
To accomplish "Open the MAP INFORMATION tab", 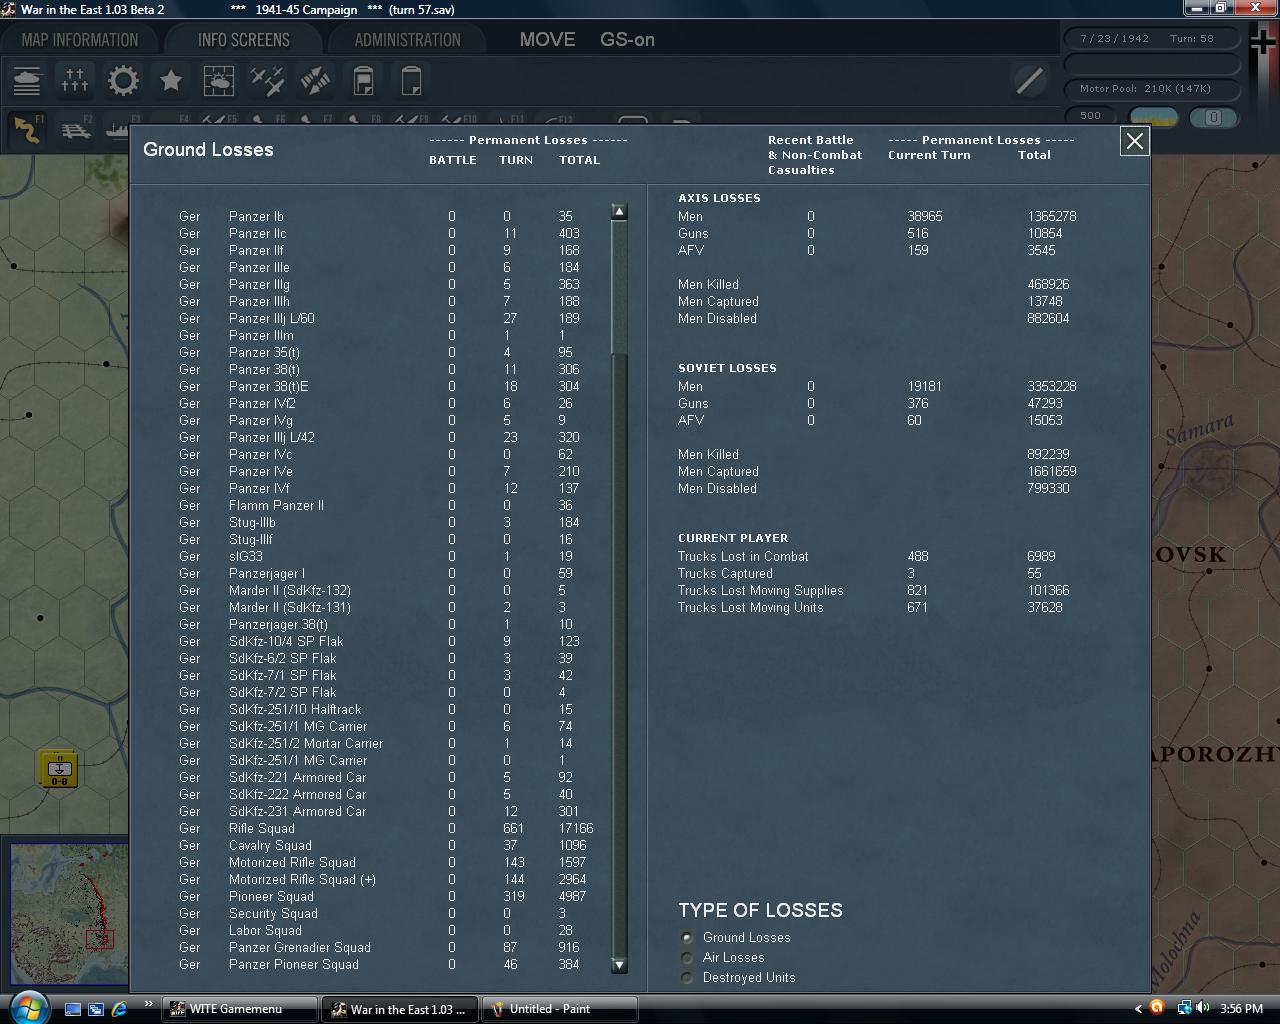I will pos(80,40).
